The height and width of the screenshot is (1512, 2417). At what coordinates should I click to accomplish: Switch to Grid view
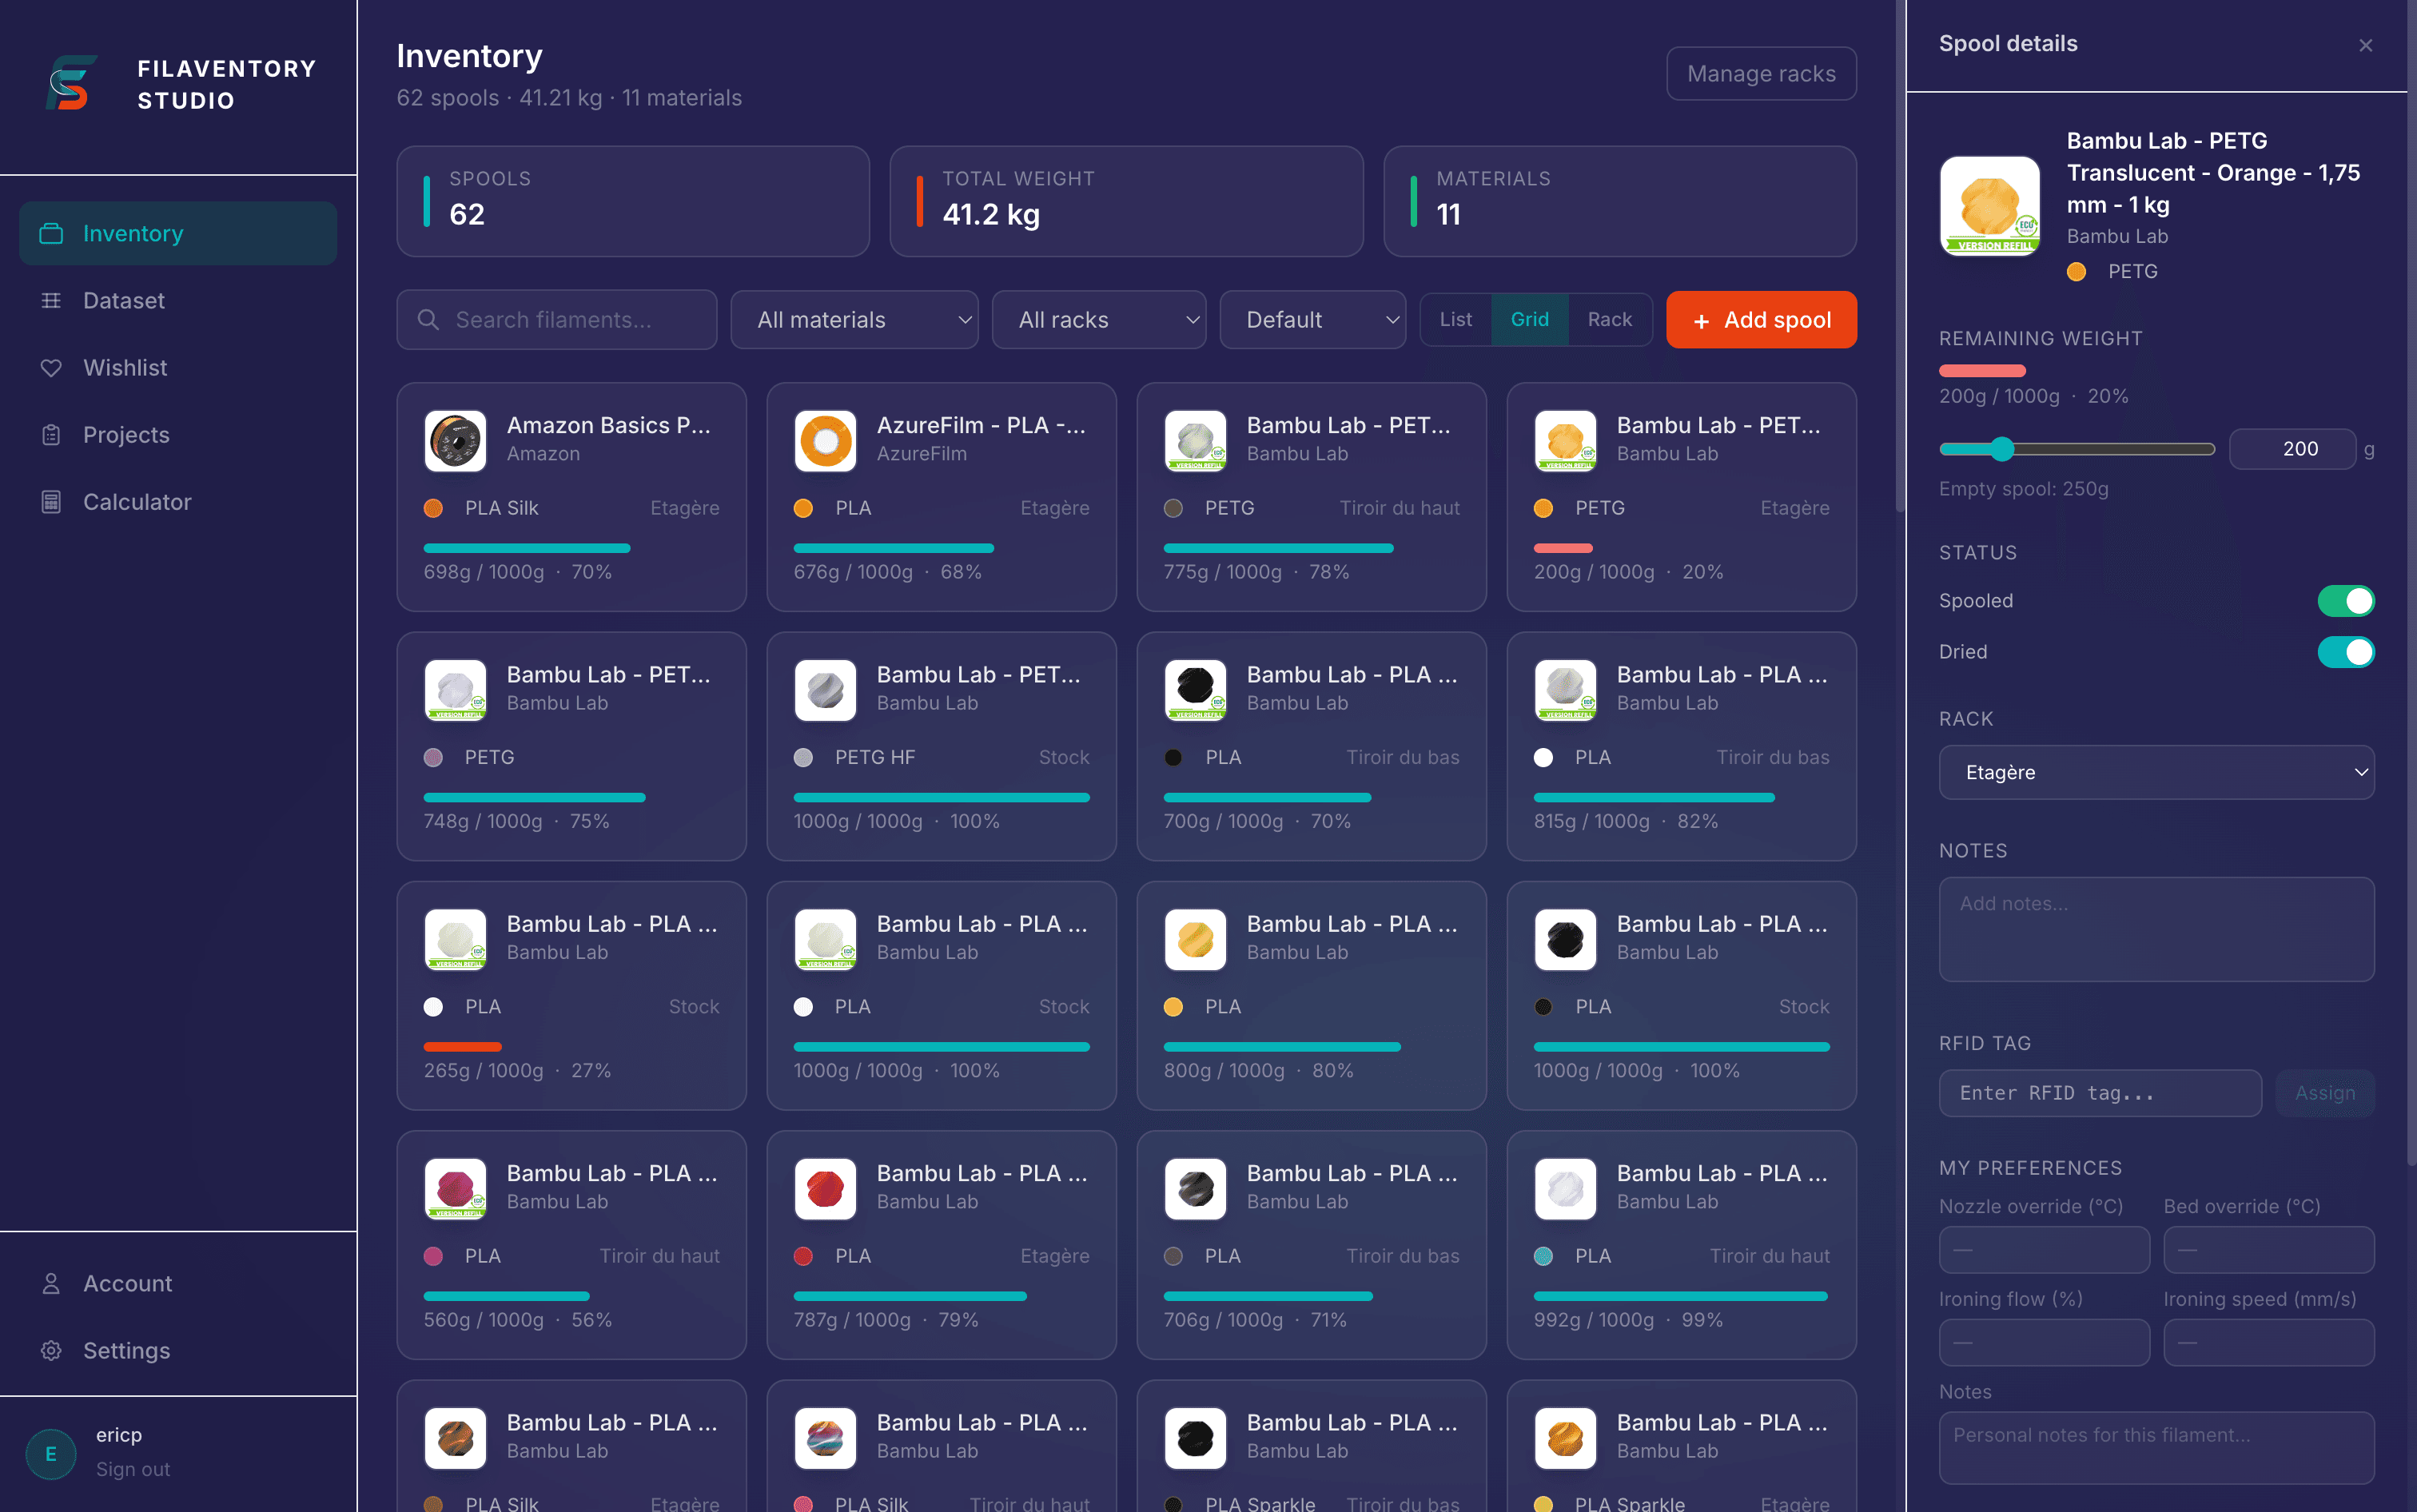[x=1529, y=319]
